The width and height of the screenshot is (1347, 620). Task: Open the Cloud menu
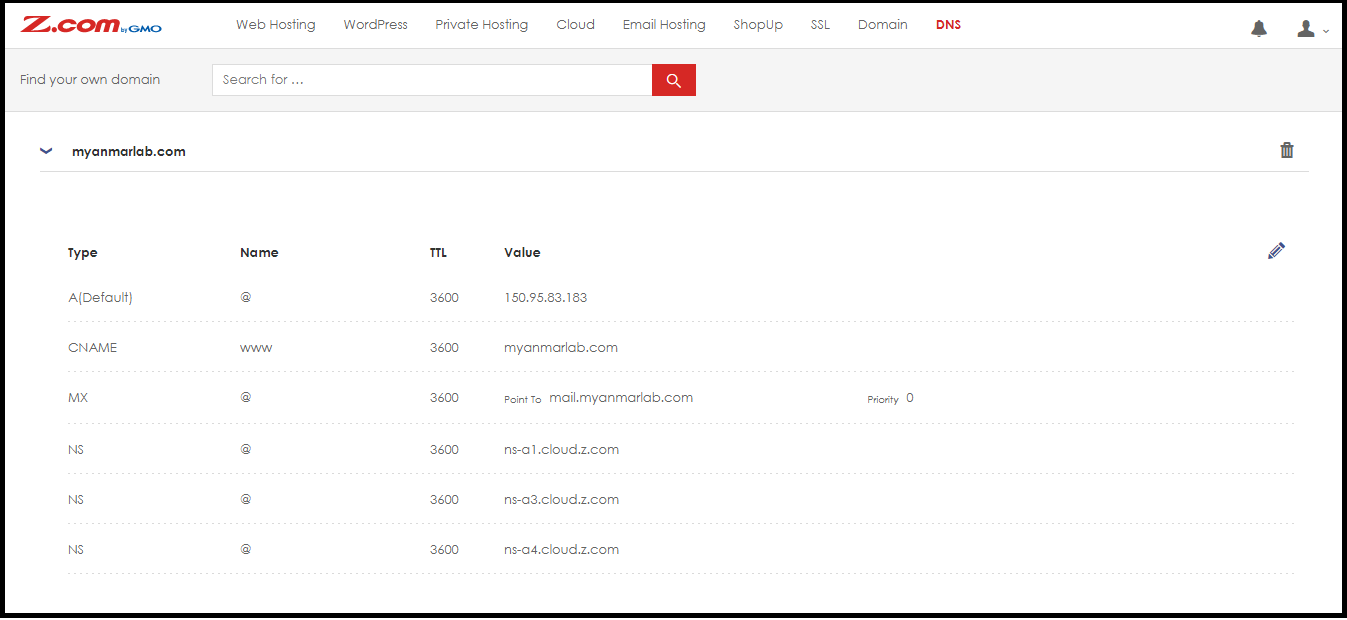(576, 25)
